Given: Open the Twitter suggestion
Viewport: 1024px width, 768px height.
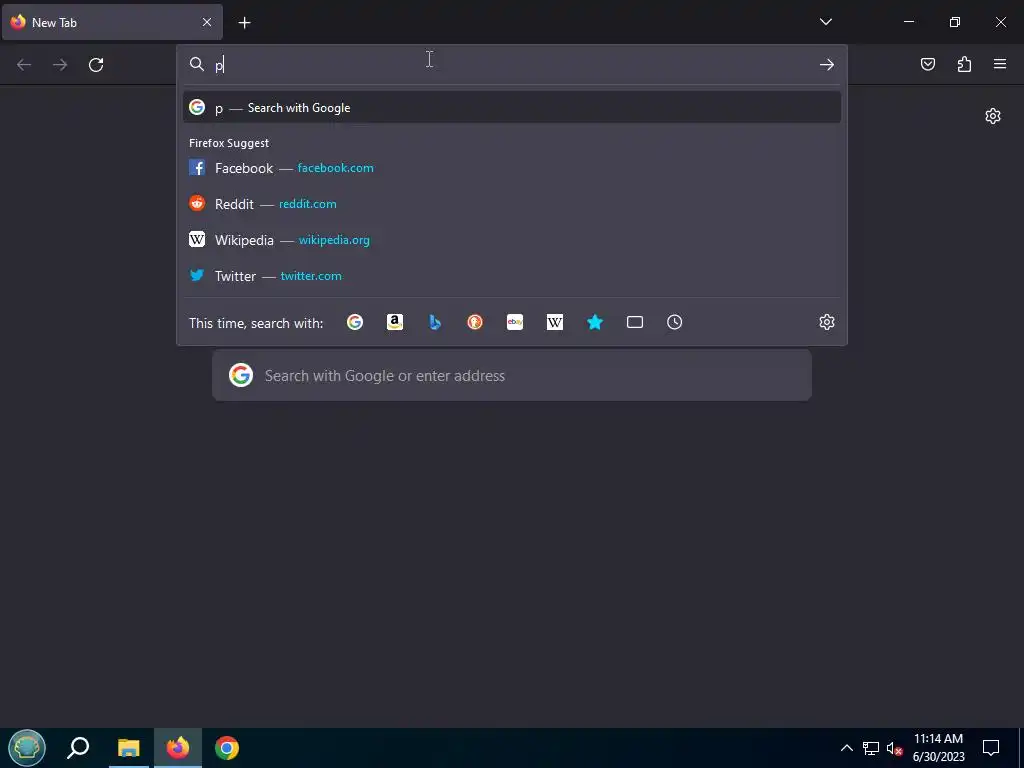Looking at the screenshot, I should (512, 276).
